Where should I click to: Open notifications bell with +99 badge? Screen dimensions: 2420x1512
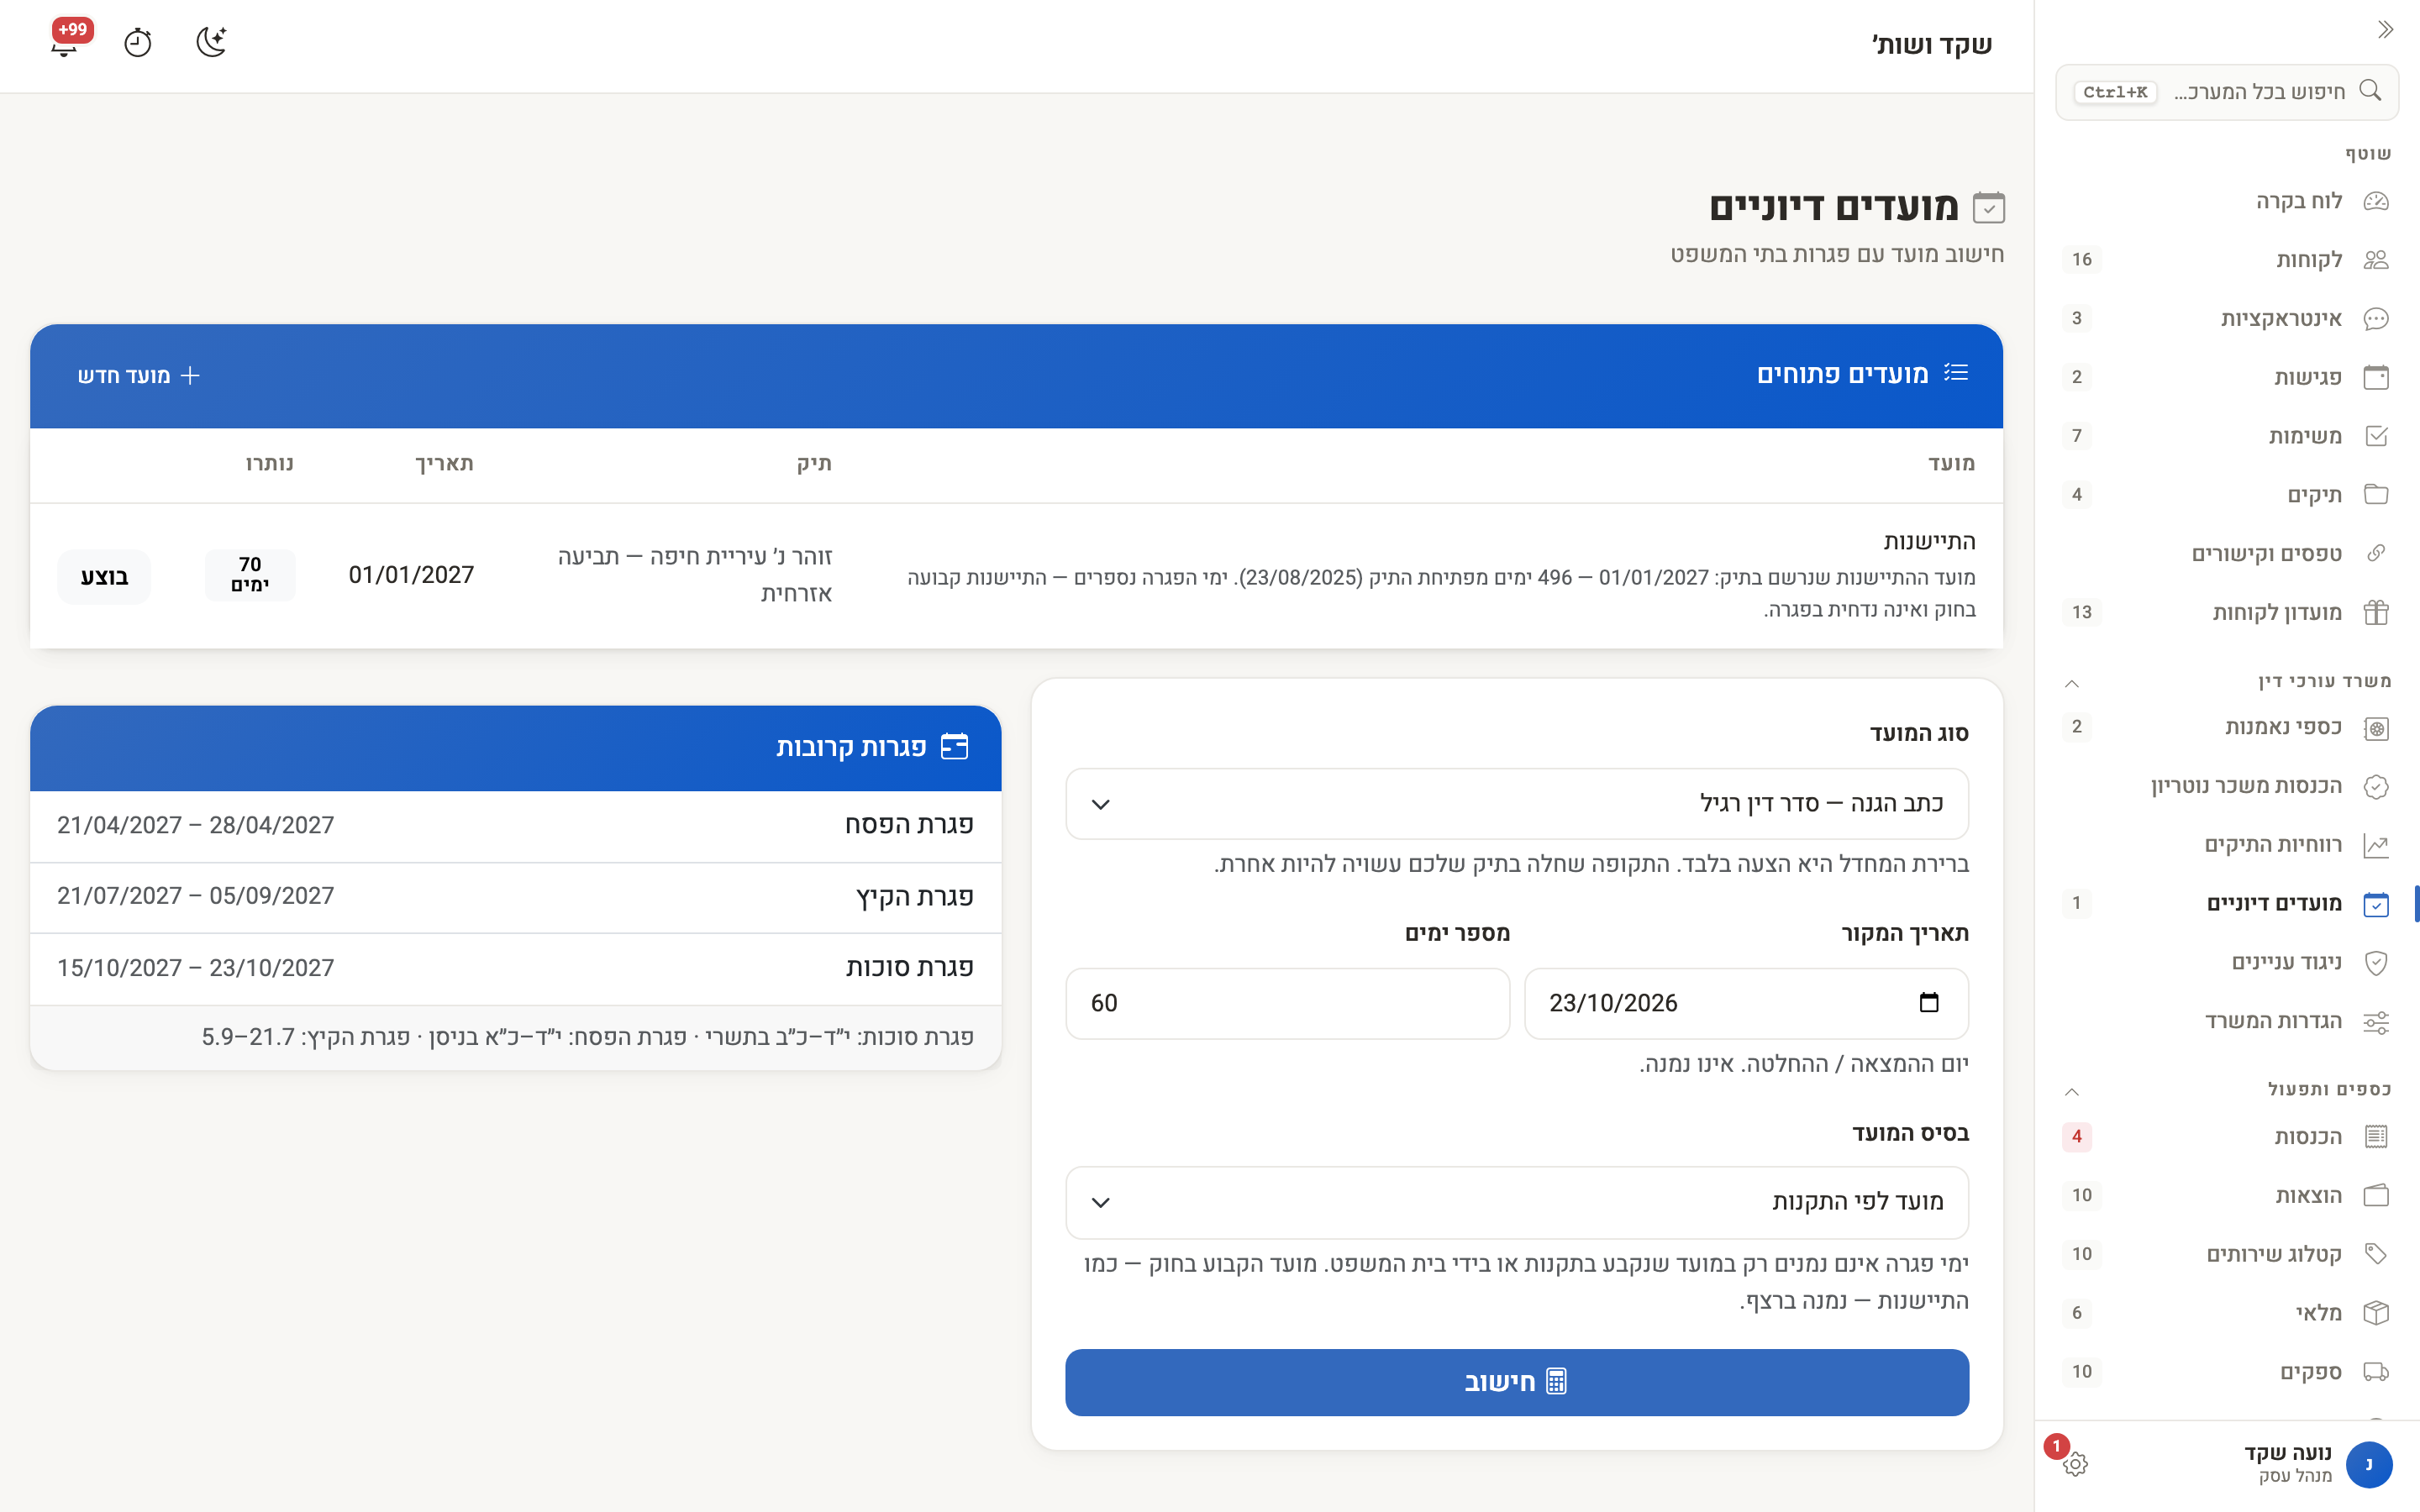click(65, 42)
